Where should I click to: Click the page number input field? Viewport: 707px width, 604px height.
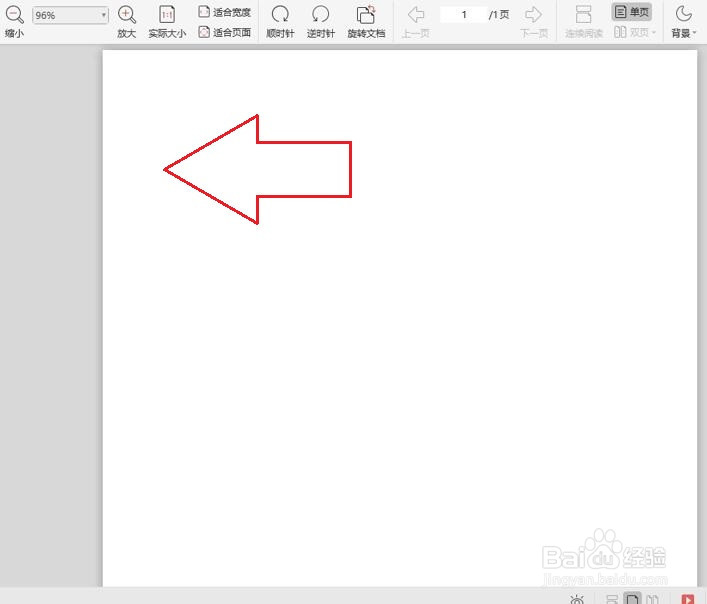[464, 15]
